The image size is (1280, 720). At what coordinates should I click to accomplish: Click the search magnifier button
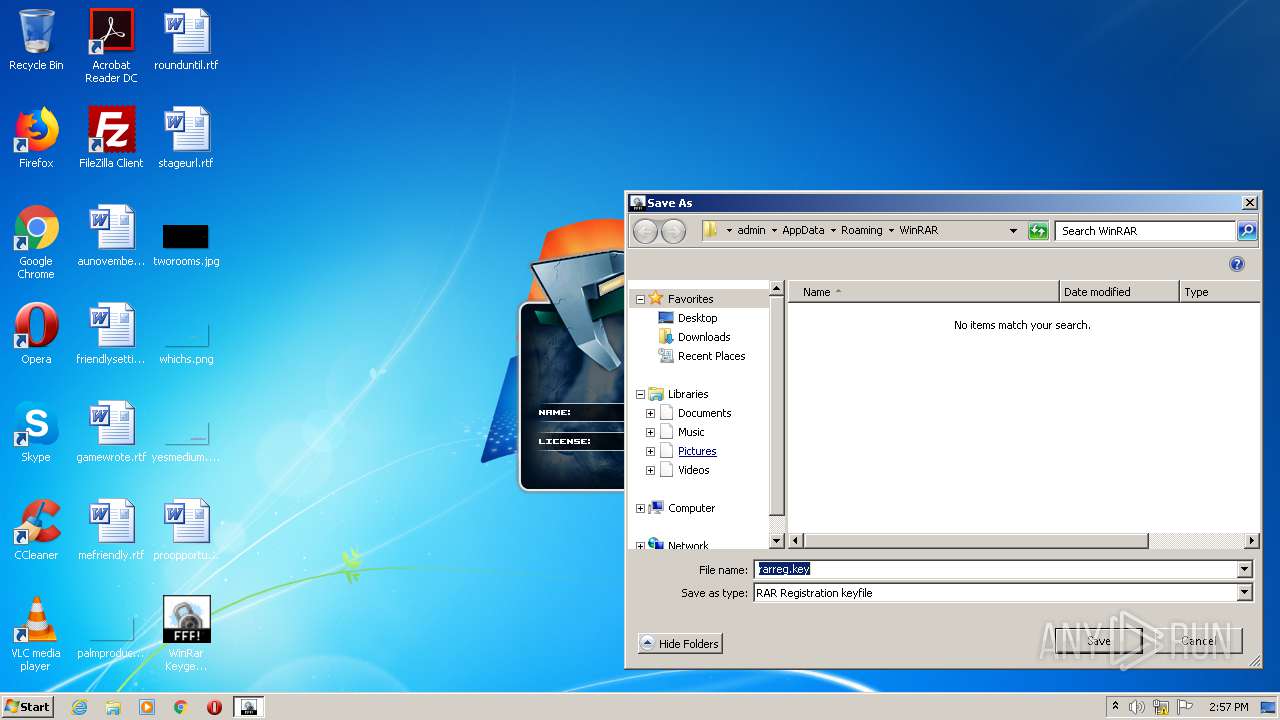[1247, 231]
